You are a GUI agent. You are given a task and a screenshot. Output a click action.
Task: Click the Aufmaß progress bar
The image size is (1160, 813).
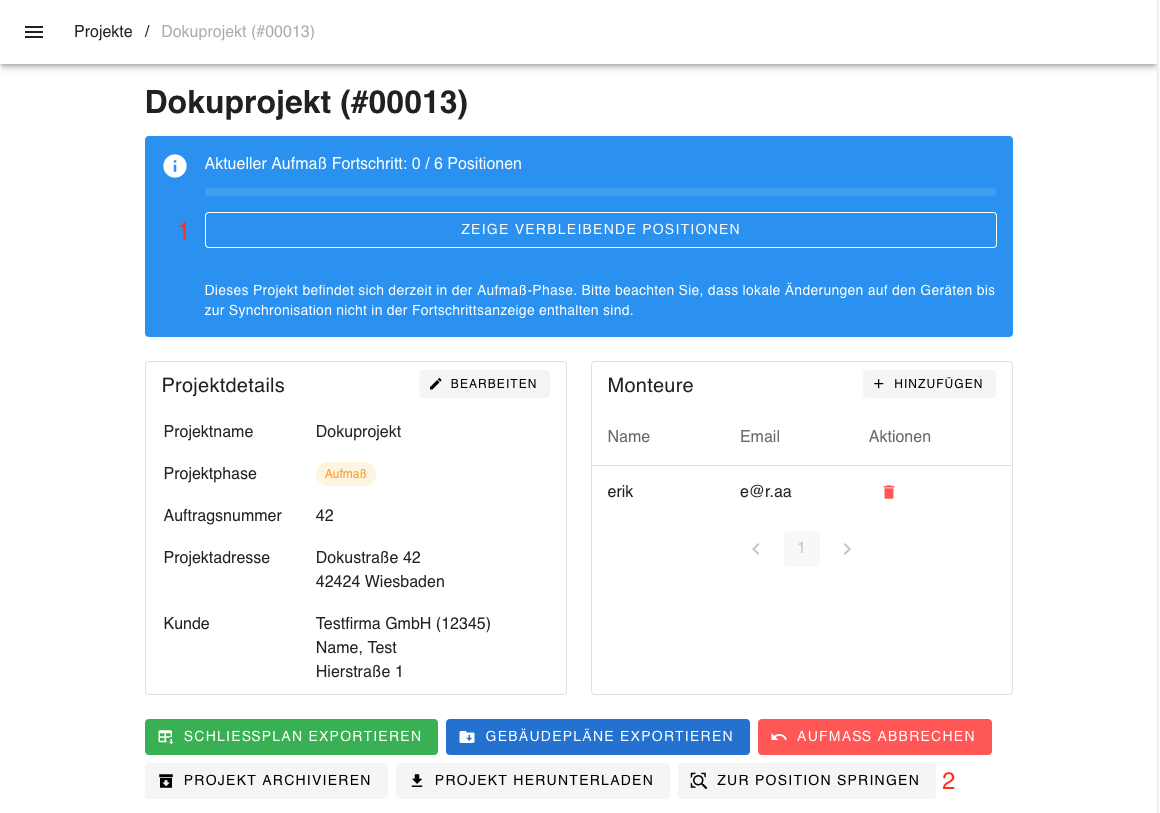coord(600,192)
